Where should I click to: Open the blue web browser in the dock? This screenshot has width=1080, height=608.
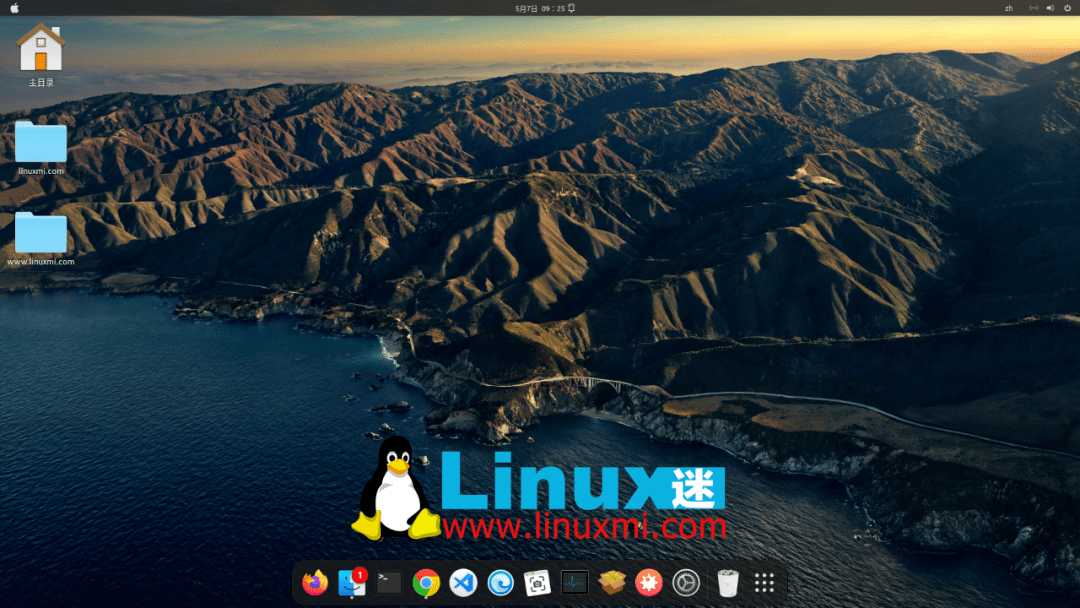pyautogui.click(x=499, y=582)
